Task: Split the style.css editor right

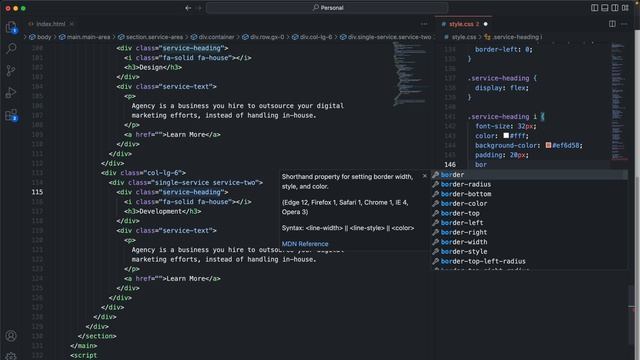Action: coord(612,24)
